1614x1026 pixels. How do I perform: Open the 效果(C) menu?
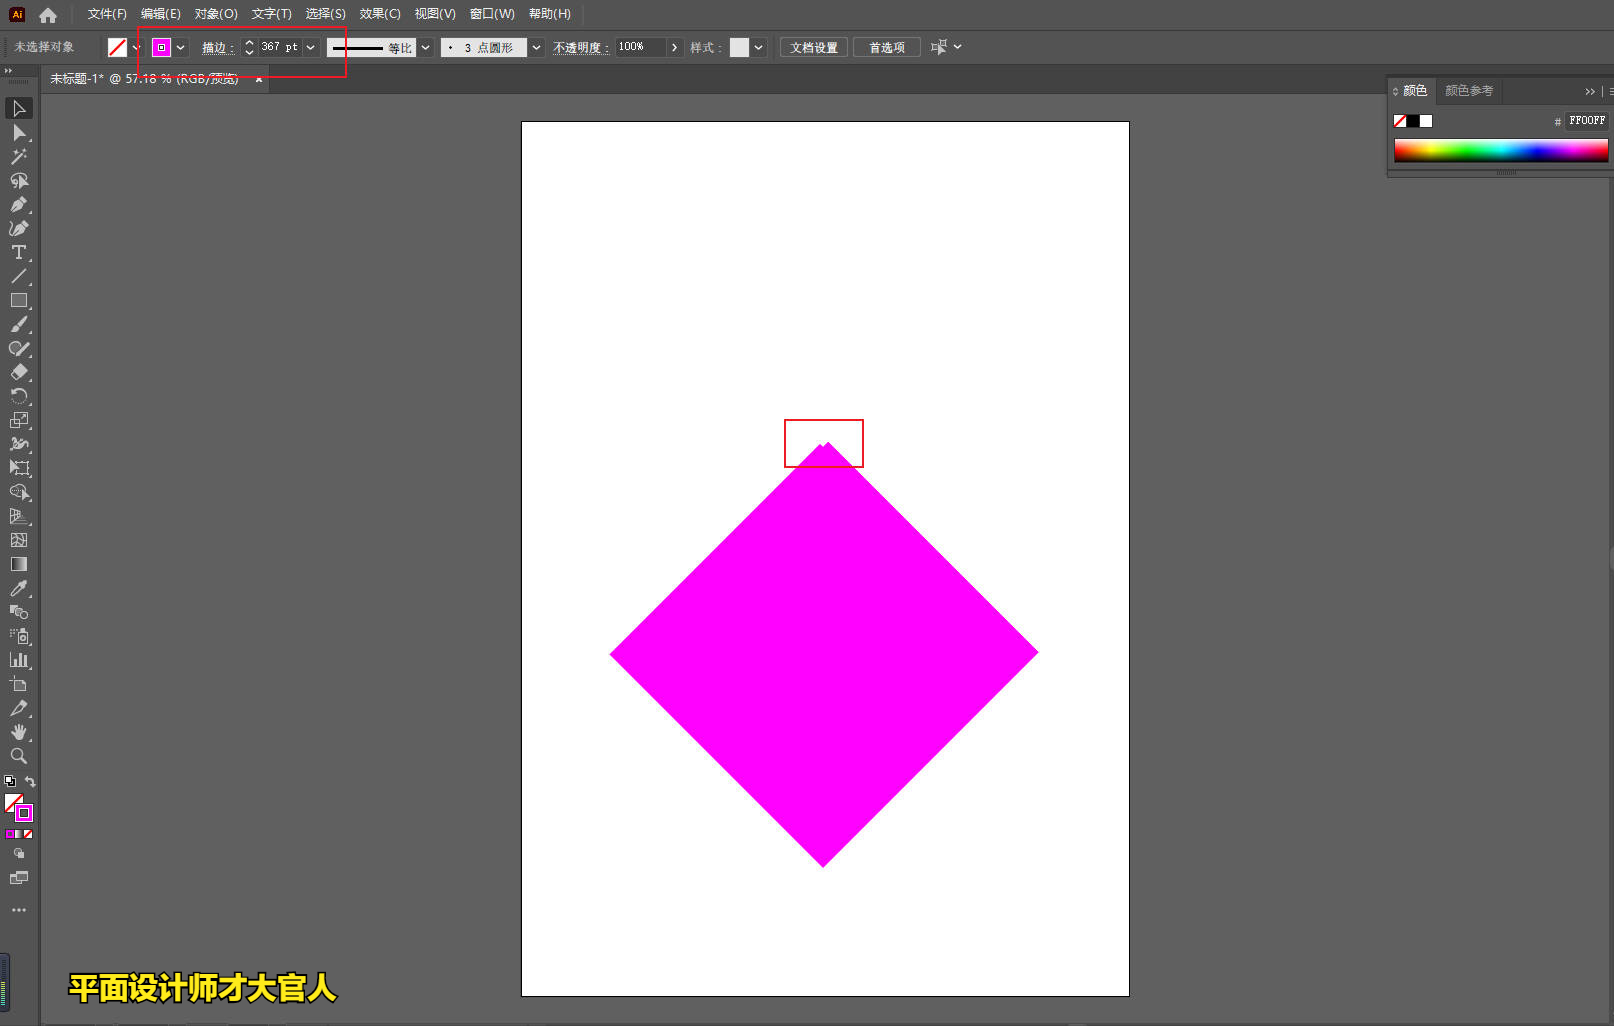380,14
